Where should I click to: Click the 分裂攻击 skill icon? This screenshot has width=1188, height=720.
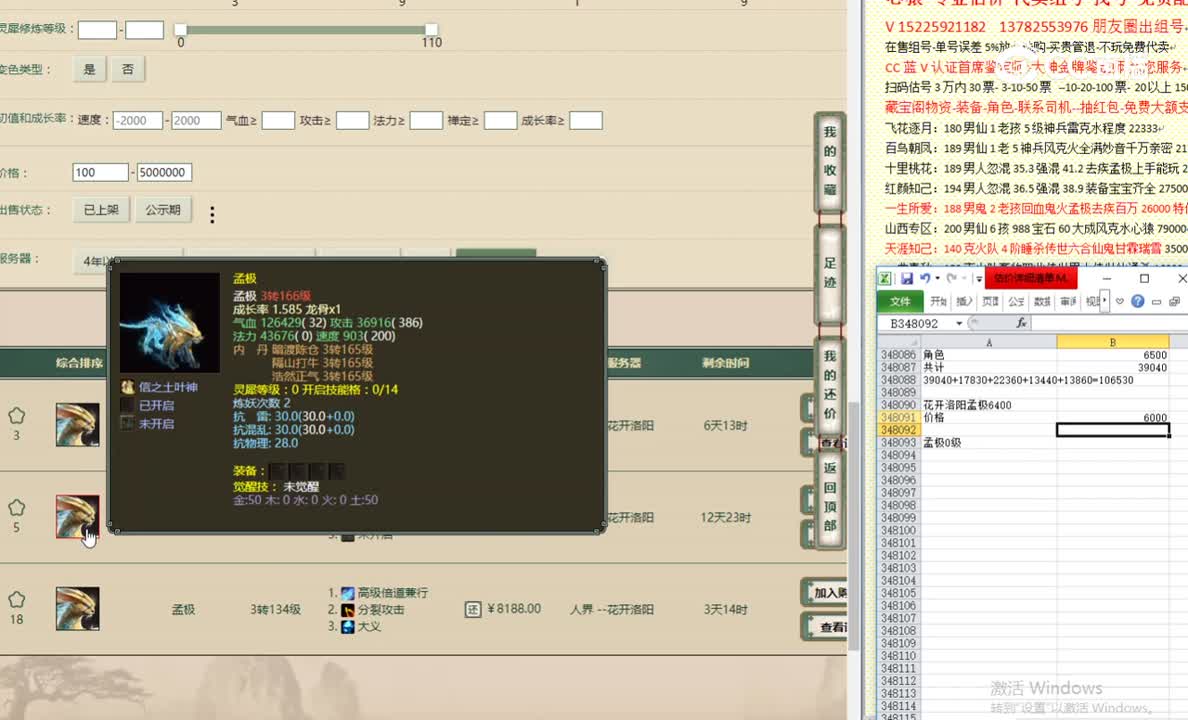pos(347,610)
